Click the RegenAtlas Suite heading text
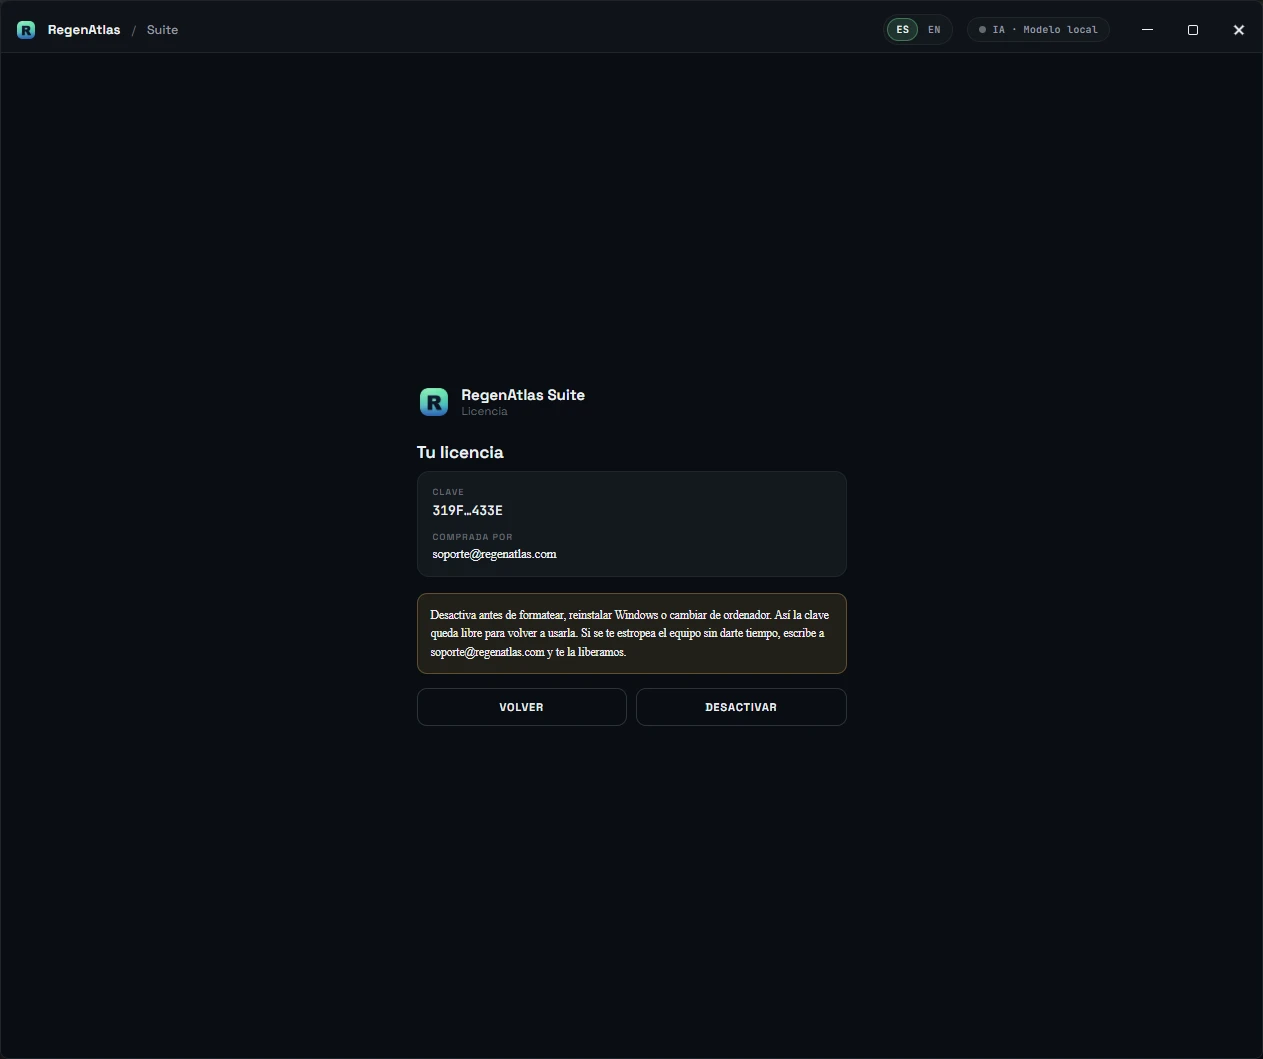 coord(523,395)
